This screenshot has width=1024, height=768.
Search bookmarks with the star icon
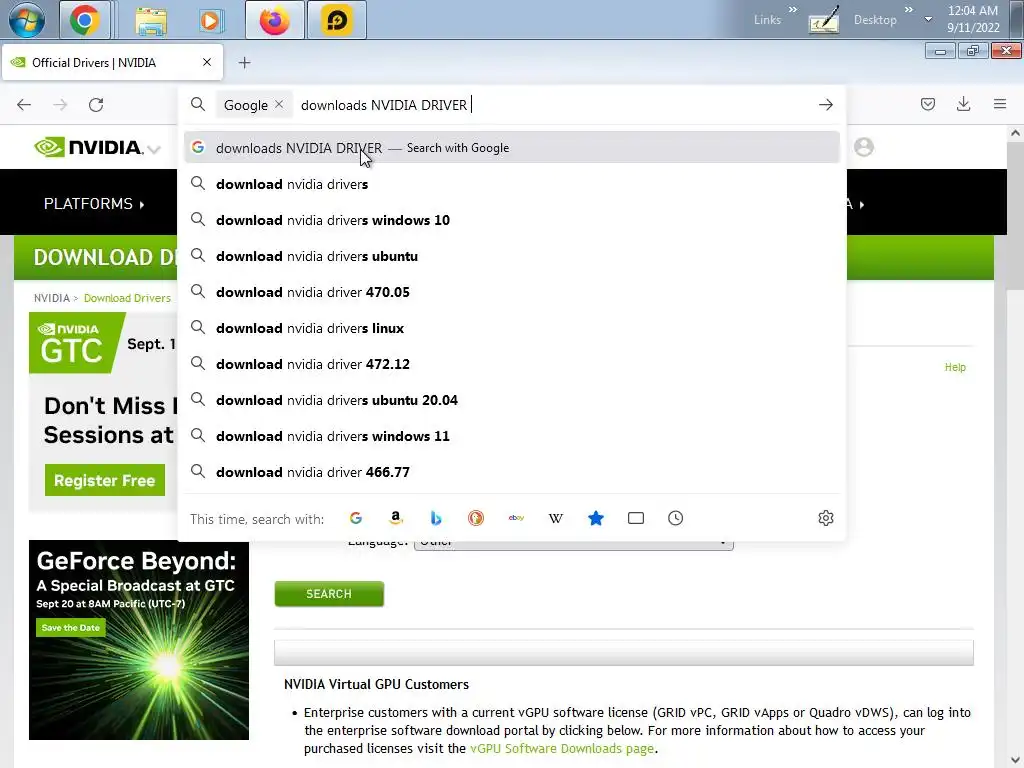596,518
